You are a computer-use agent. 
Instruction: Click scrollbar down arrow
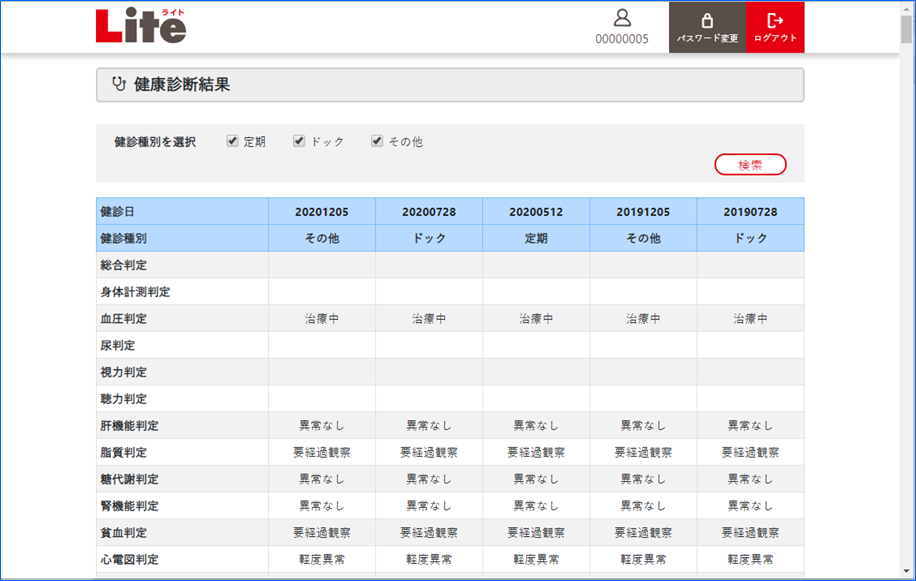tap(906, 572)
